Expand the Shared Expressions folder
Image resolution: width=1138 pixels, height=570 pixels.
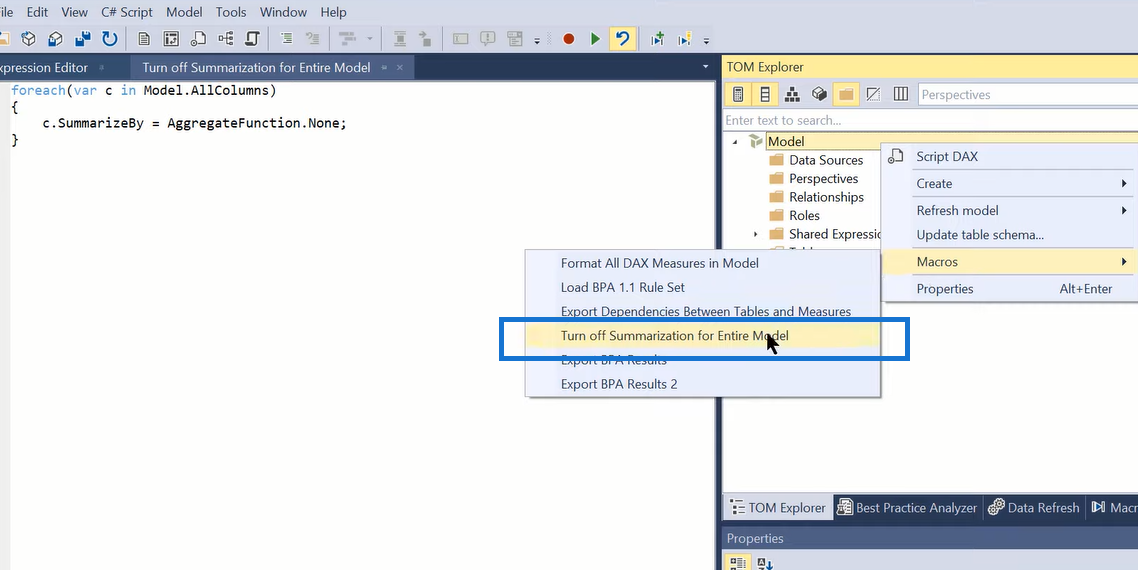click(756, 234)
